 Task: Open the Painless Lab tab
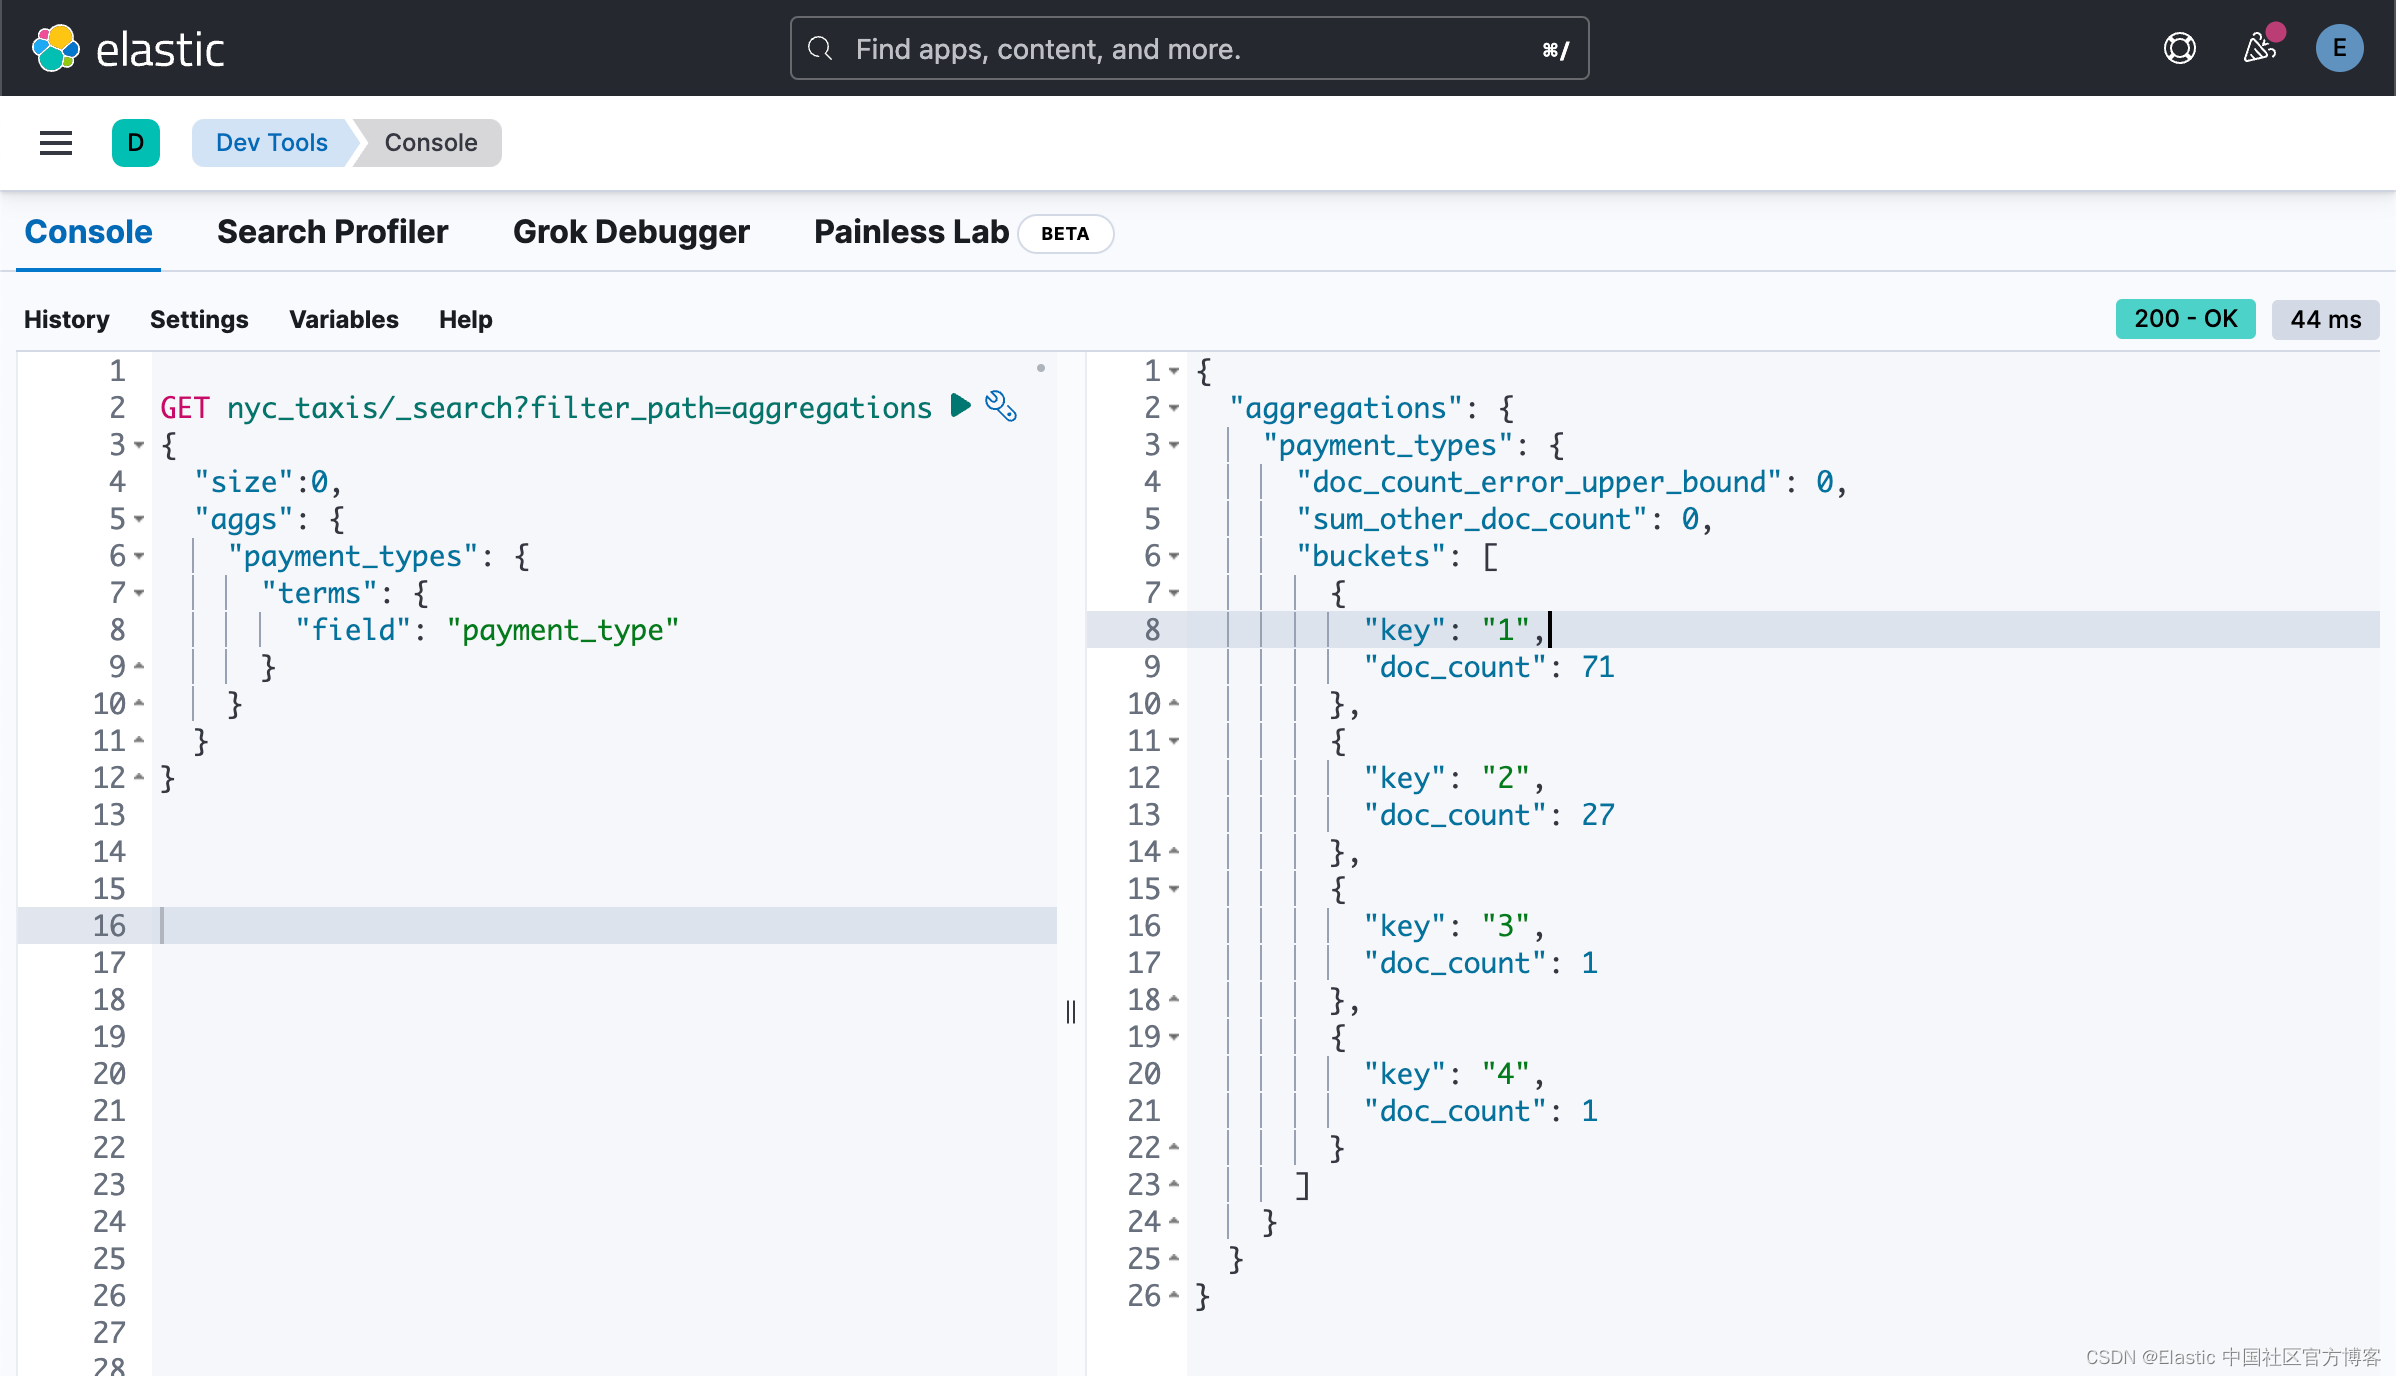[910, 231]
